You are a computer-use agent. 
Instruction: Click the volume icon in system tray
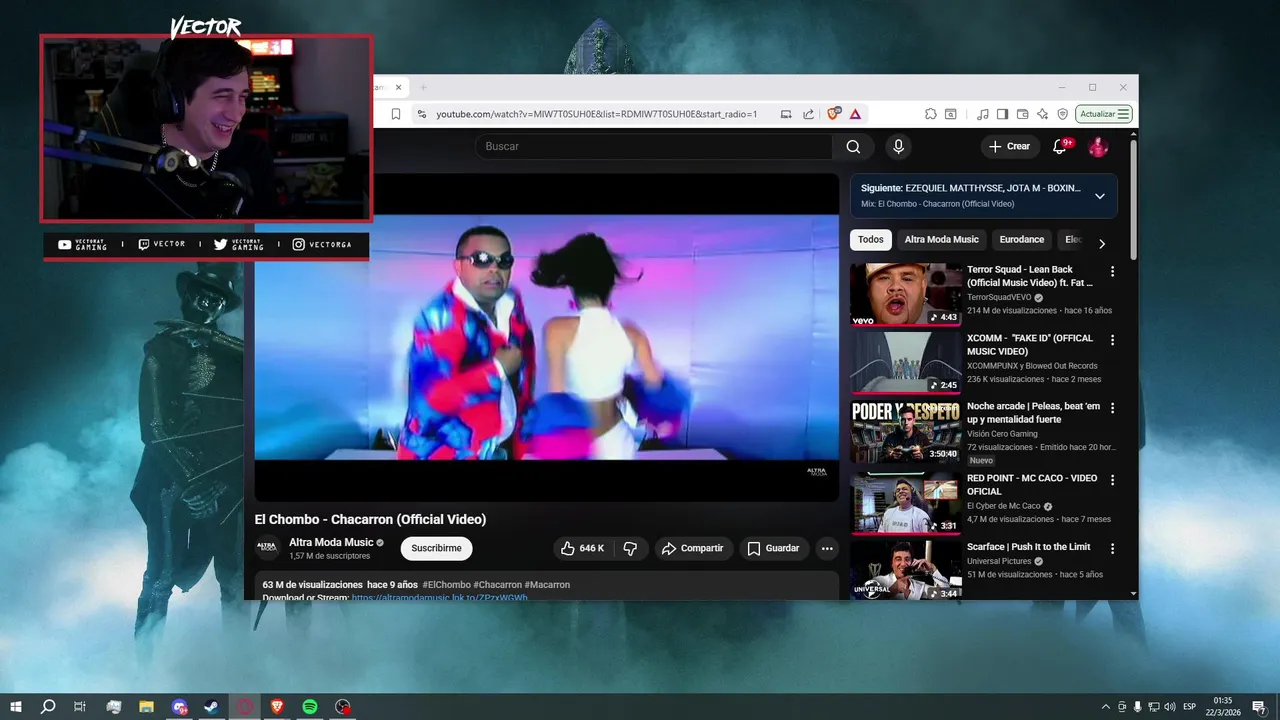(1170, 707)
